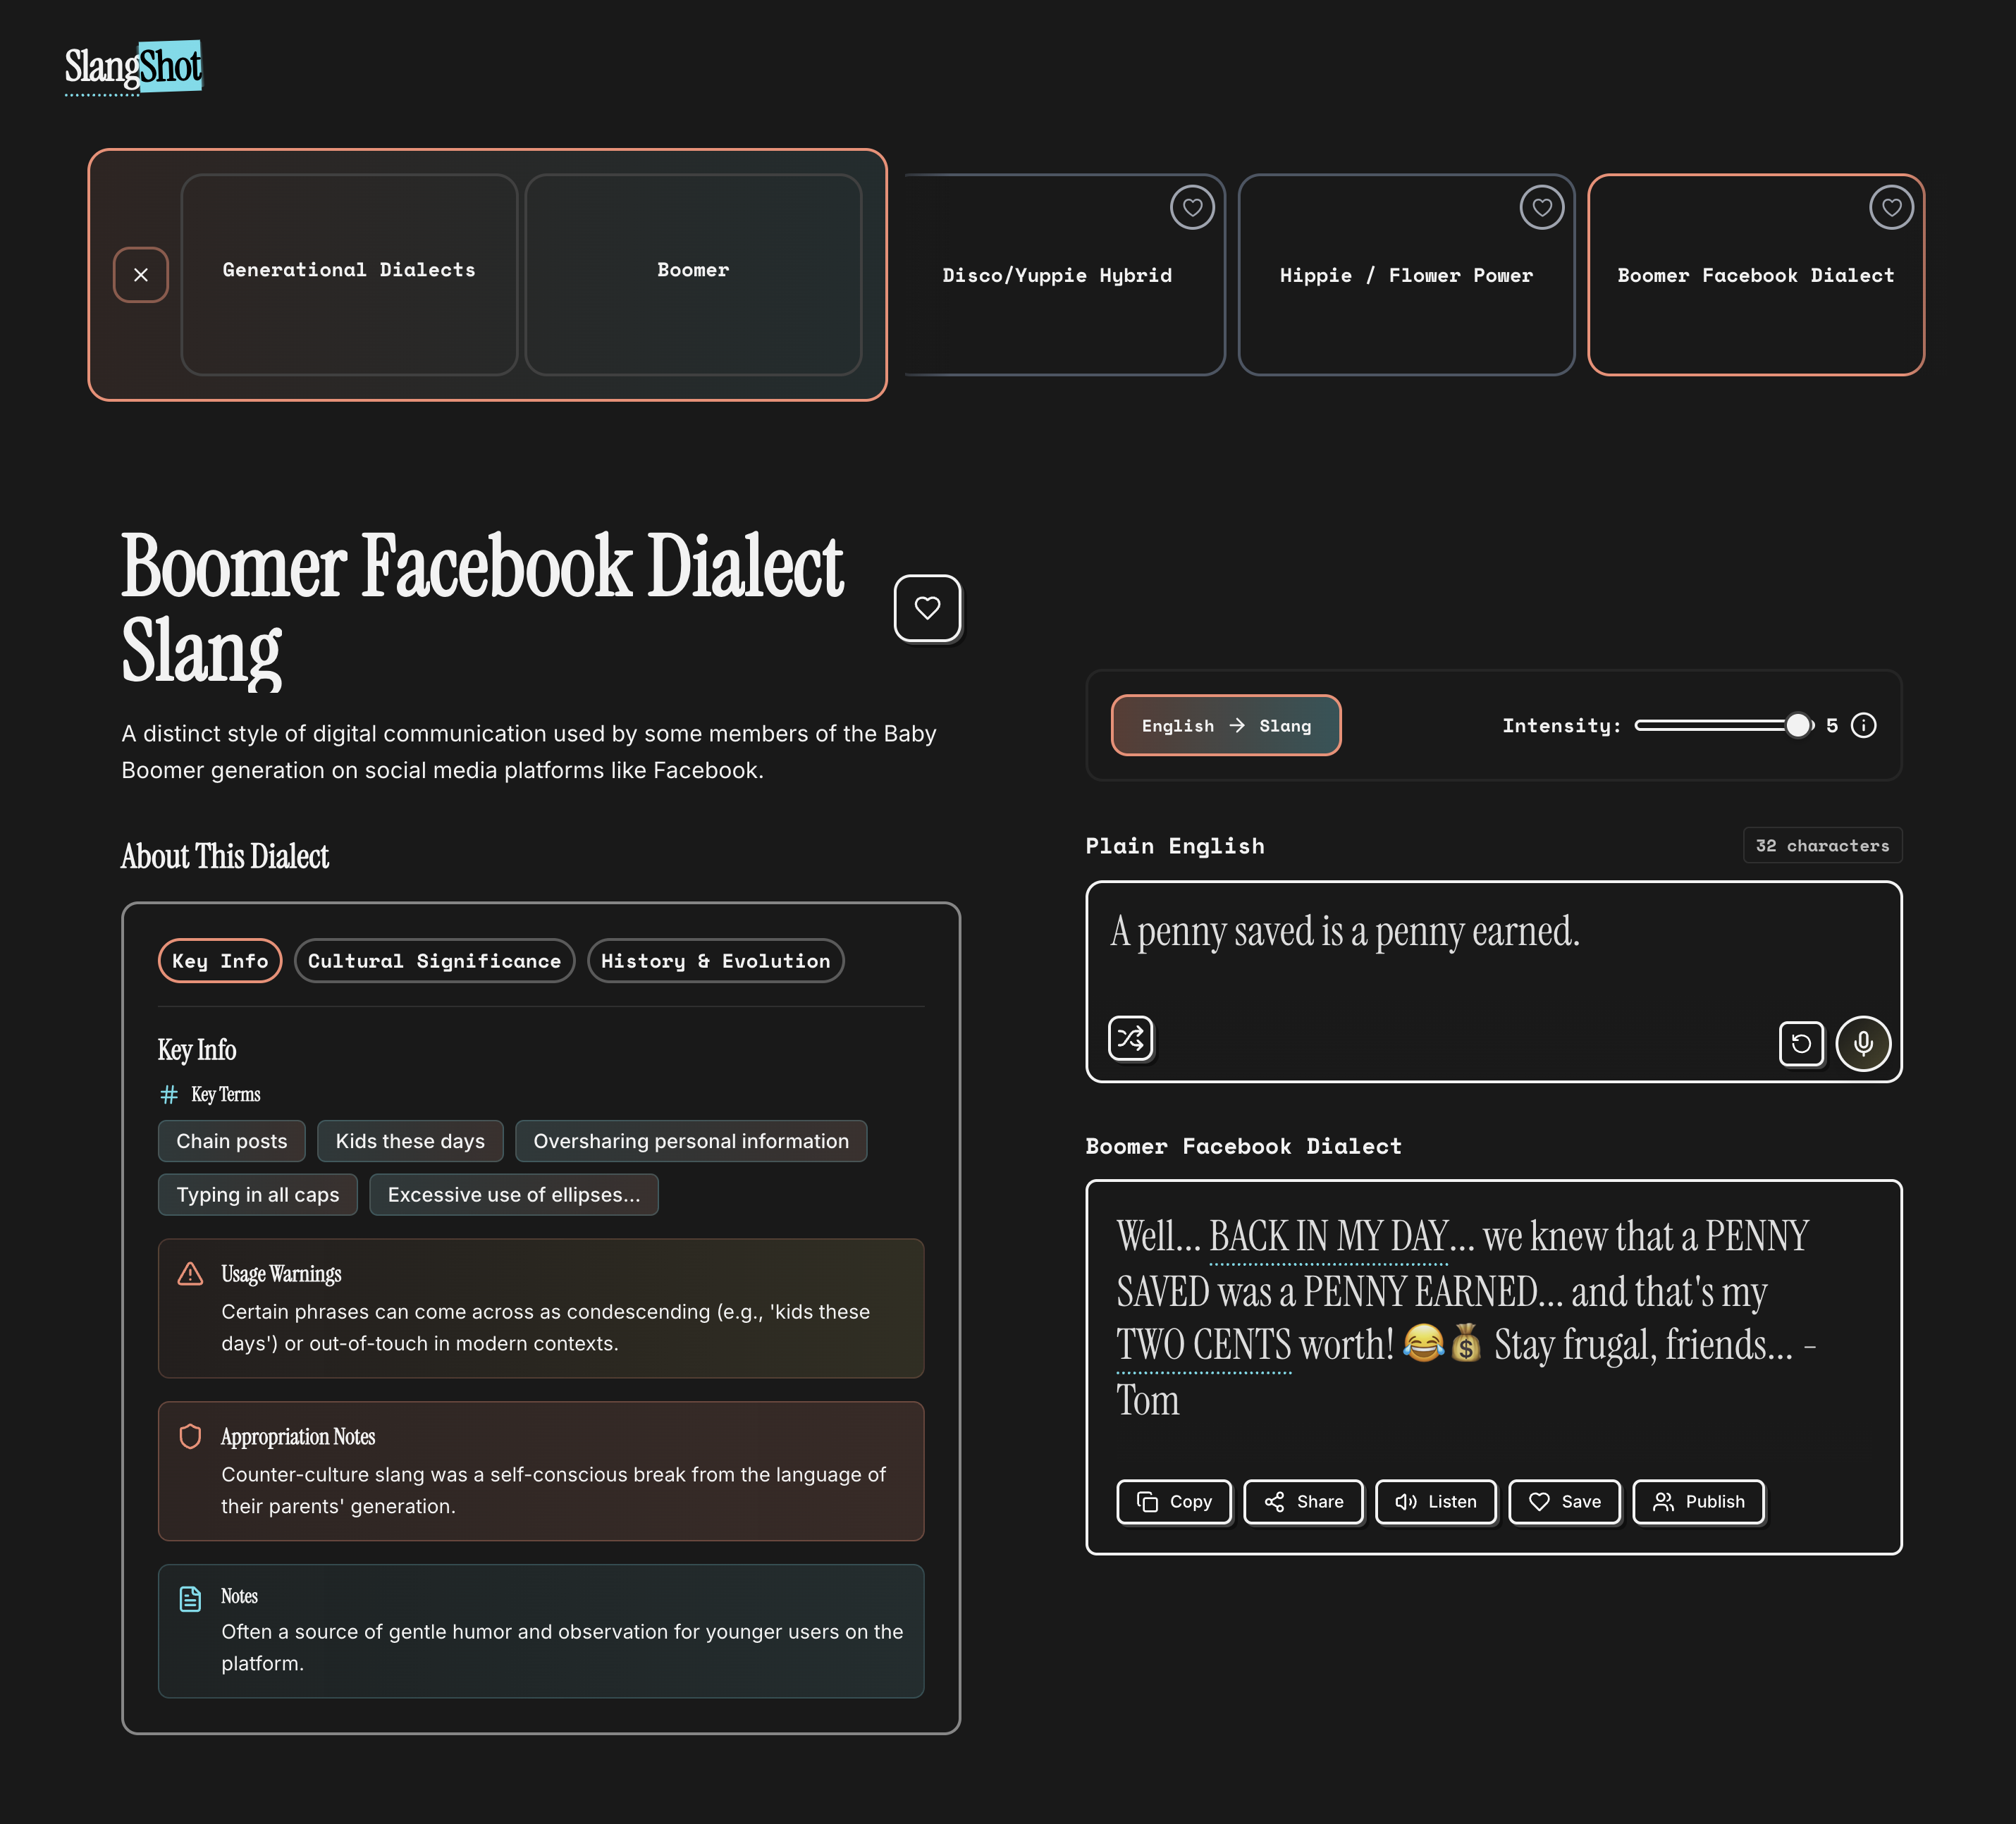Click the SlangShot logo
Image resolution: width=2016 pixels, height=1824 pixels.
(134, 67)
